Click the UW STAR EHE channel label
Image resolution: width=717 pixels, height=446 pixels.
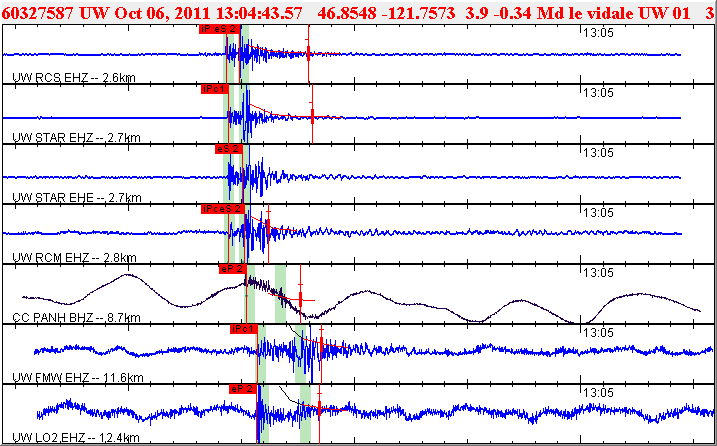tap(76, 197)
